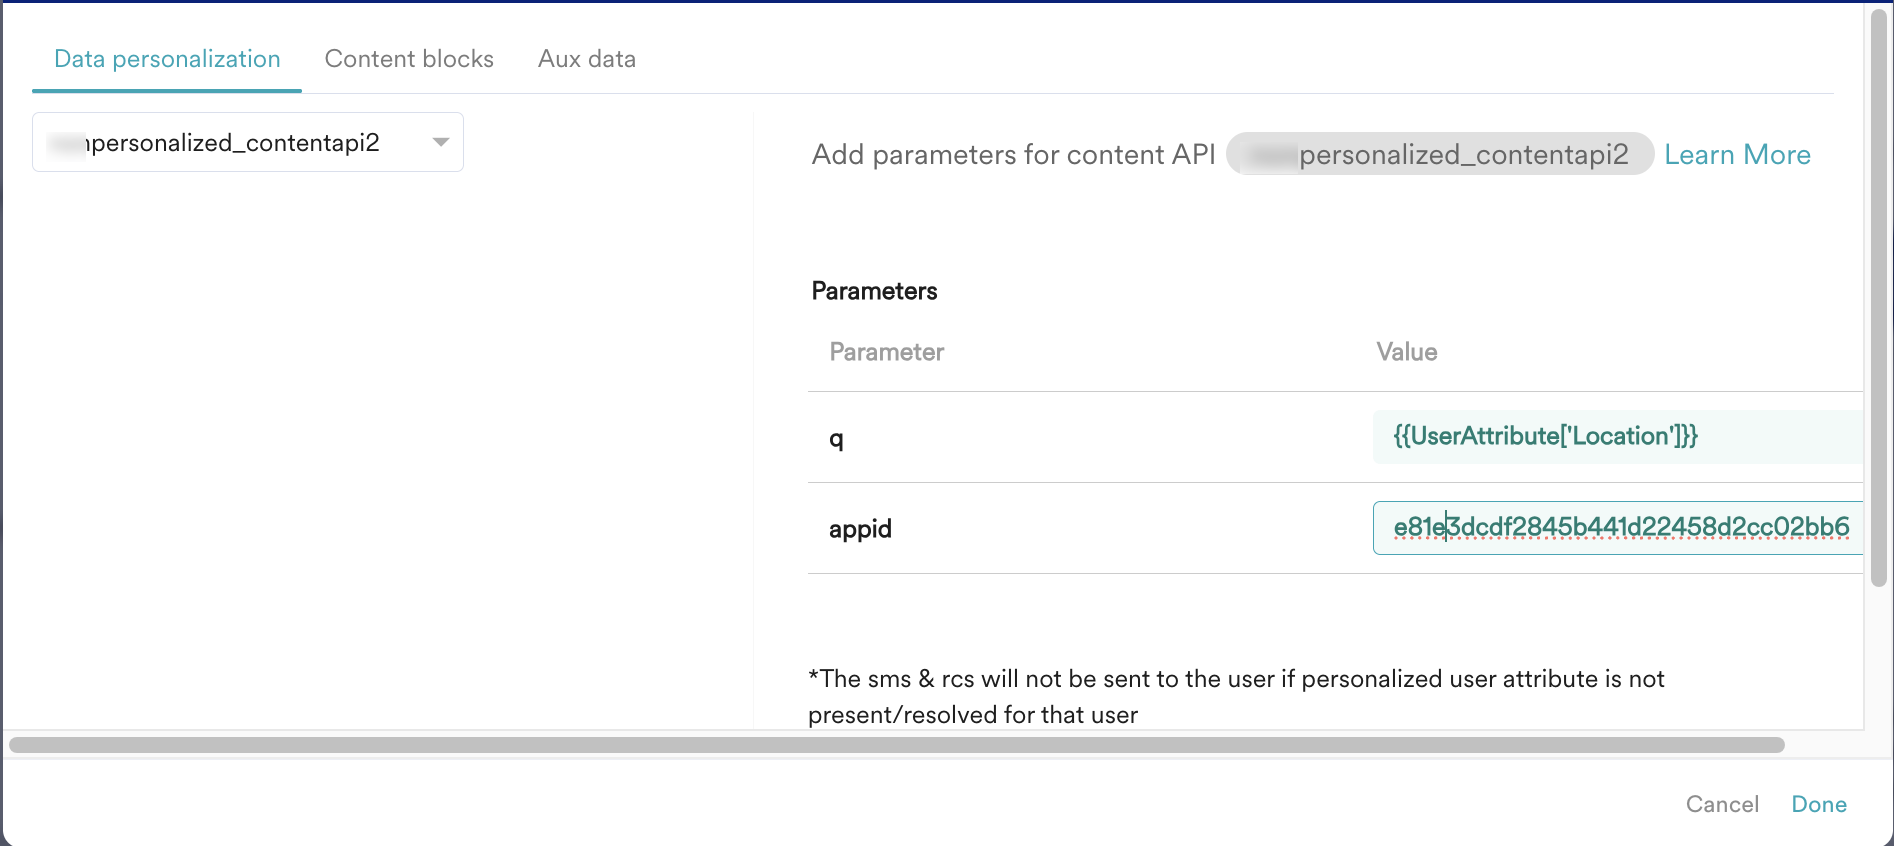
Task: Confirm with the Done button
Action: click(x=1818, y=804)
